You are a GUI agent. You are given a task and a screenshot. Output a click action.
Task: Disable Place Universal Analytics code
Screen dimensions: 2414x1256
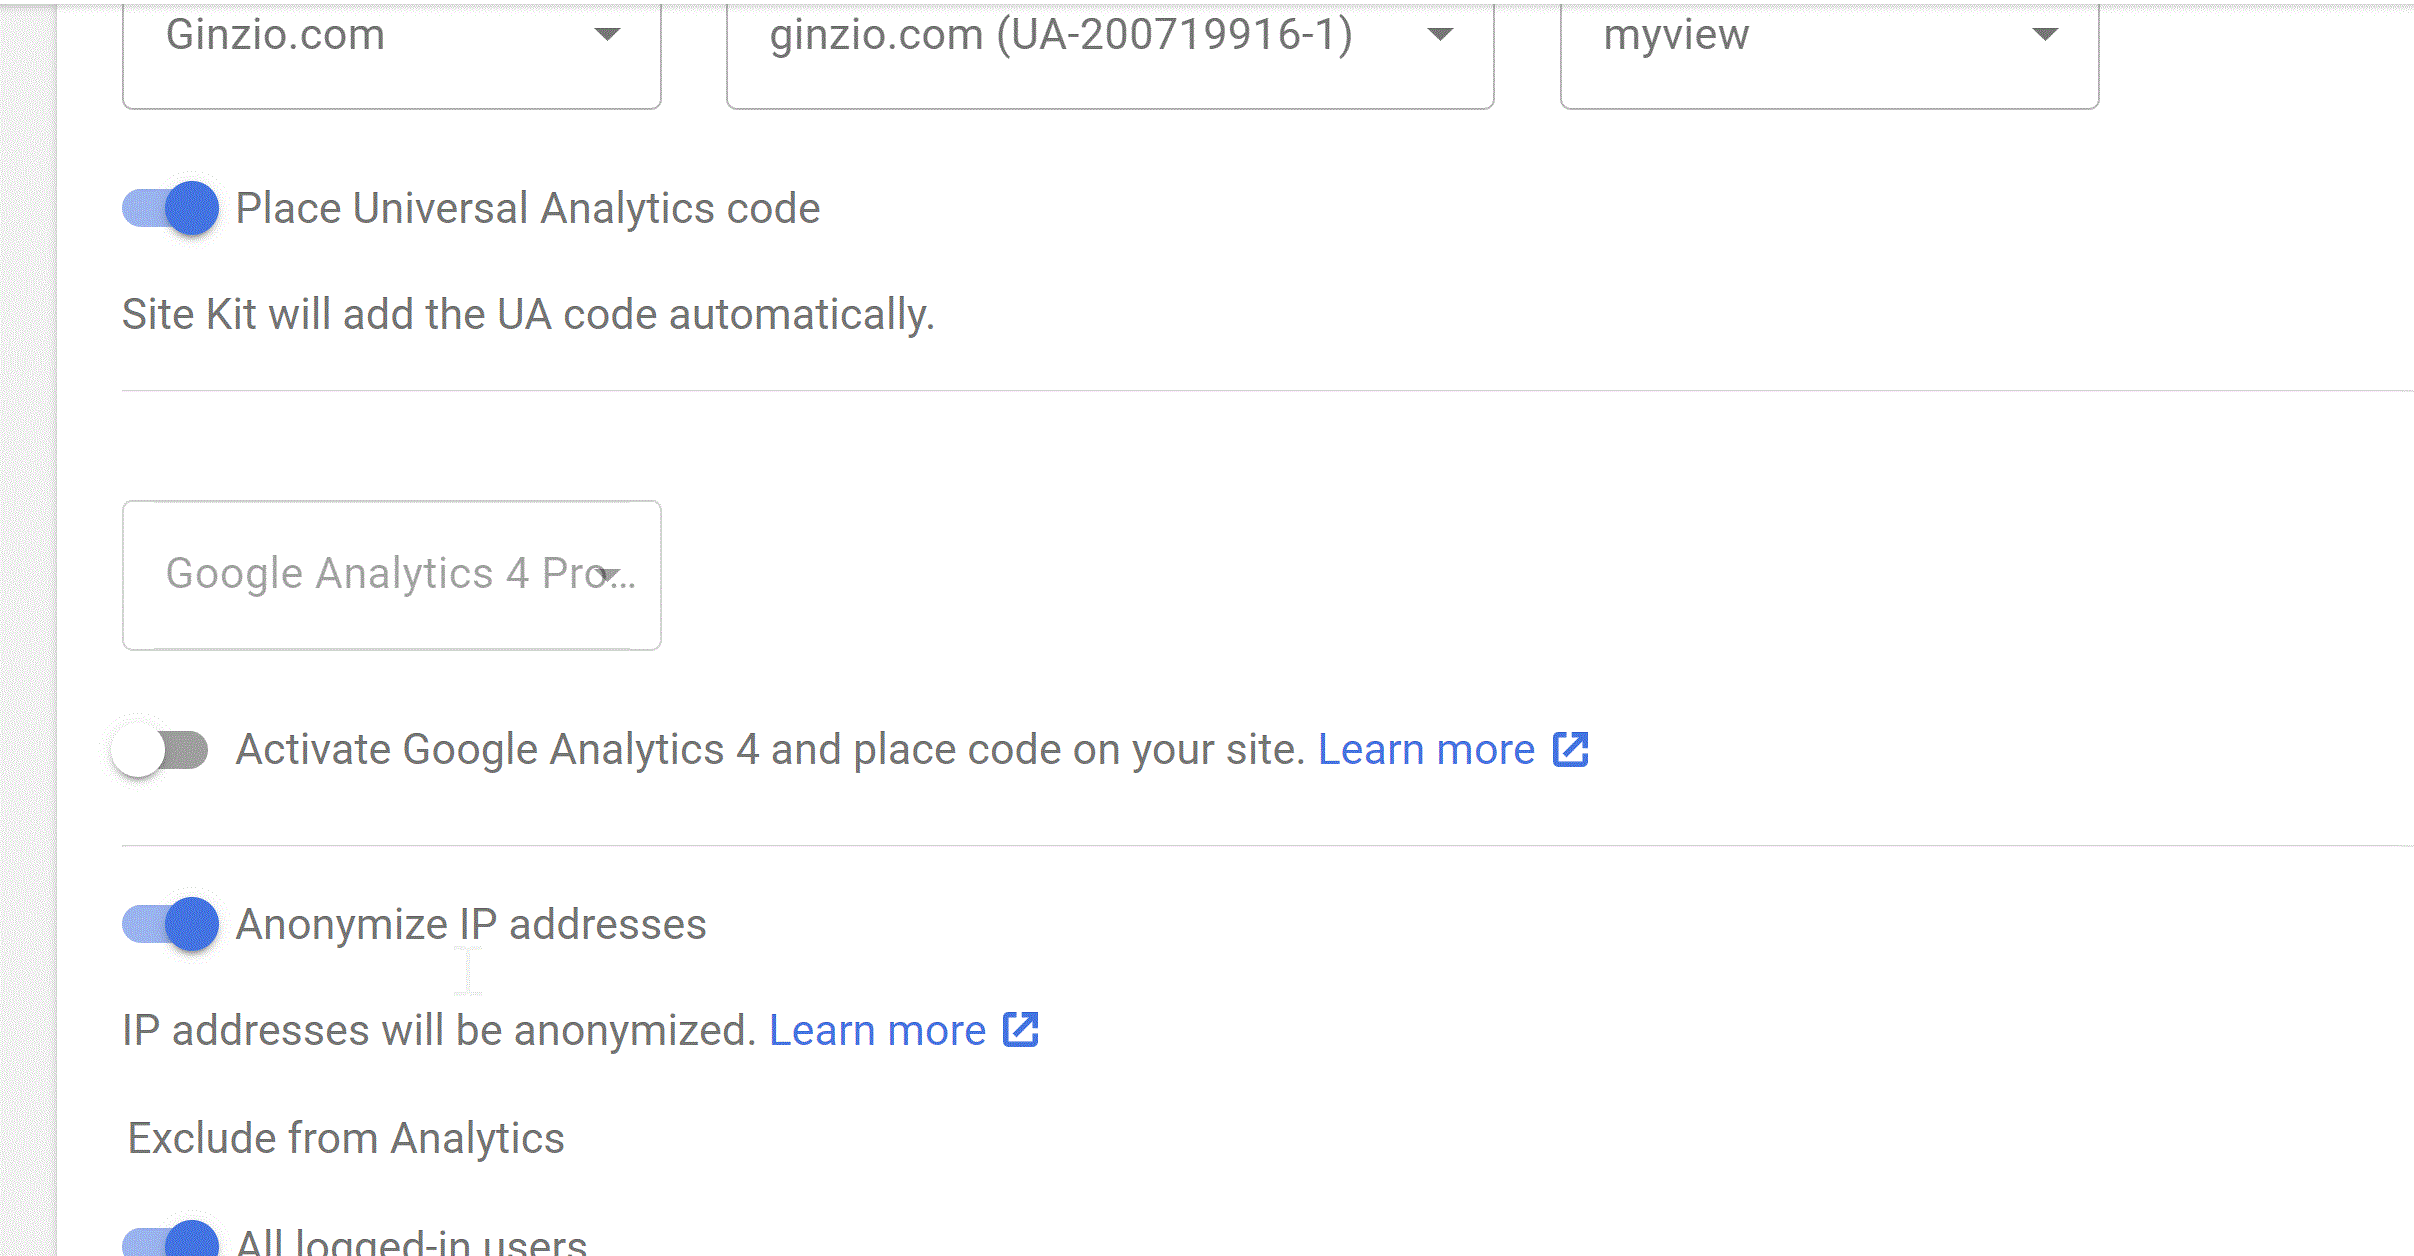[x=169, y=208]
